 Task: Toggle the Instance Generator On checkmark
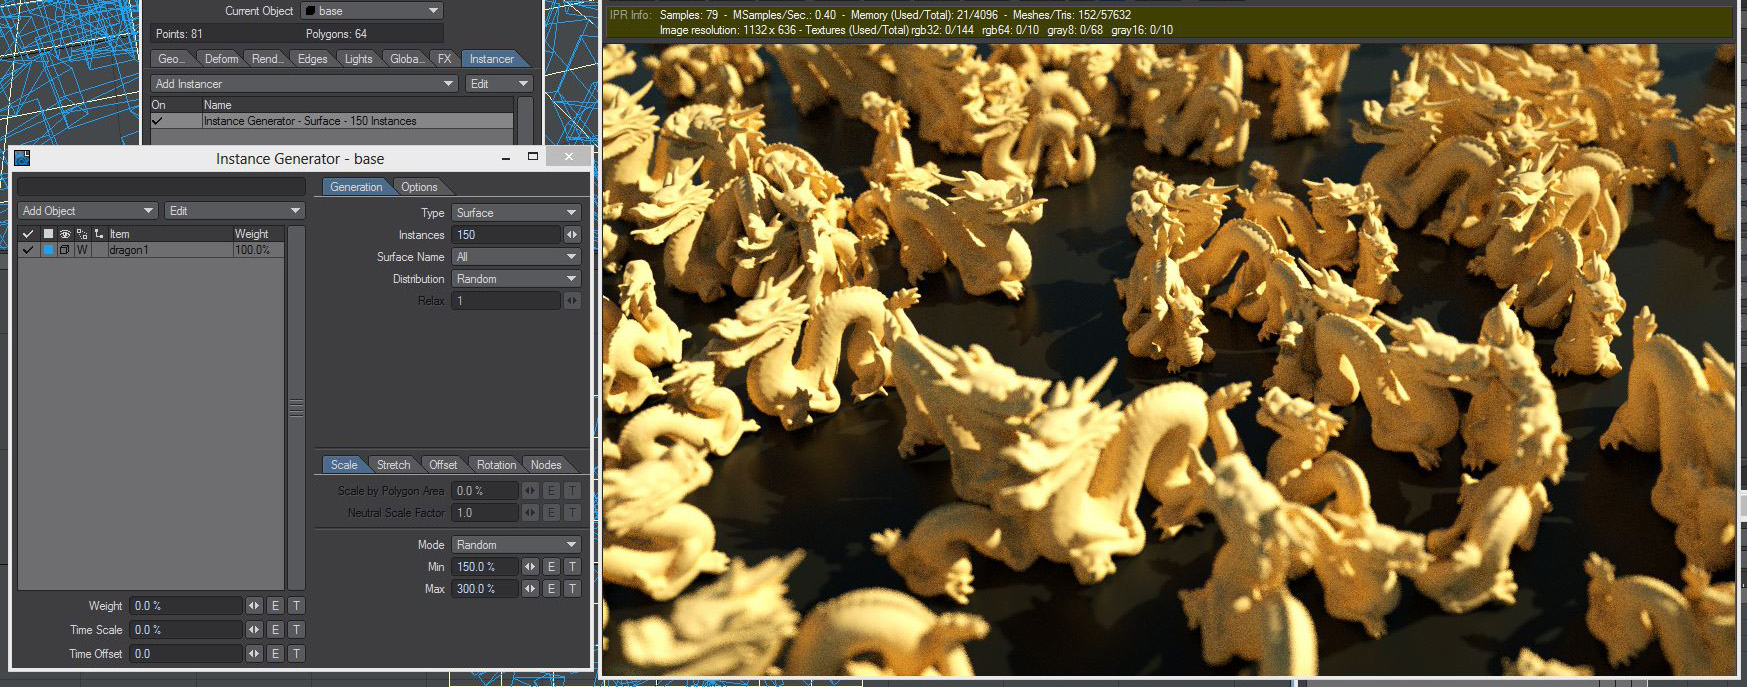[x=157, y=121]
